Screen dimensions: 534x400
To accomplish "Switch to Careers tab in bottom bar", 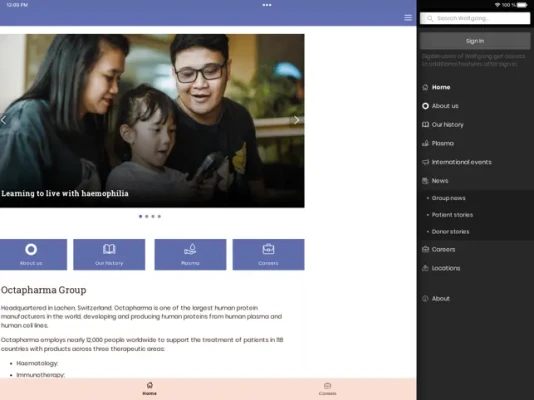I will pos(328,388).
